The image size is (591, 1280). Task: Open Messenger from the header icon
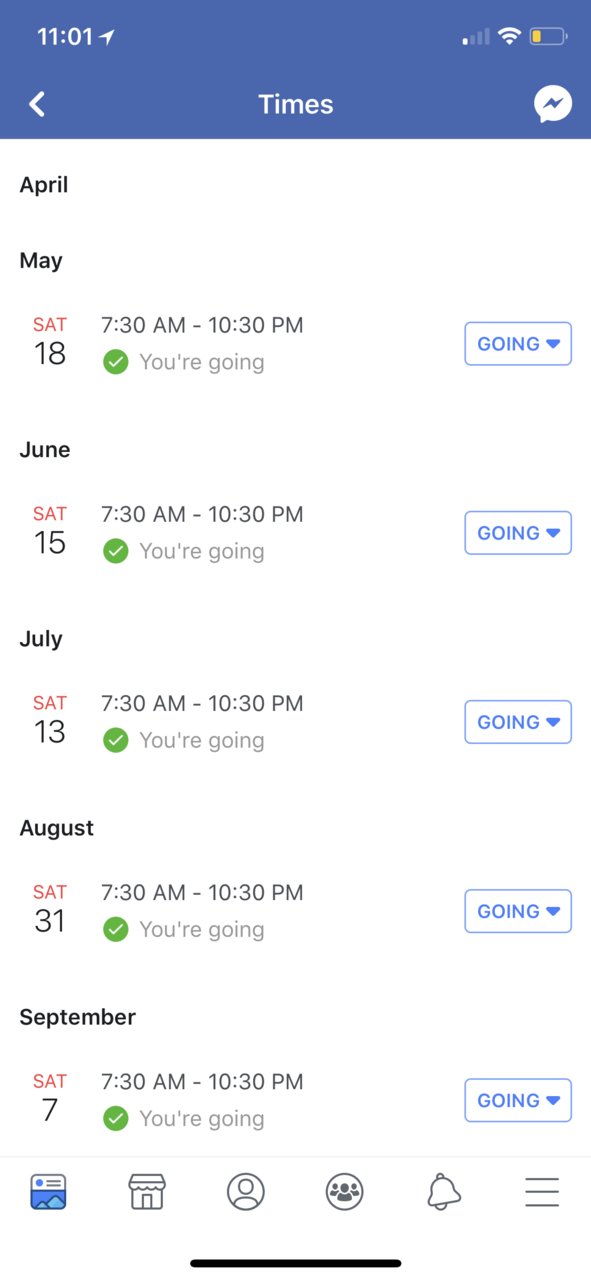[553, 104]
